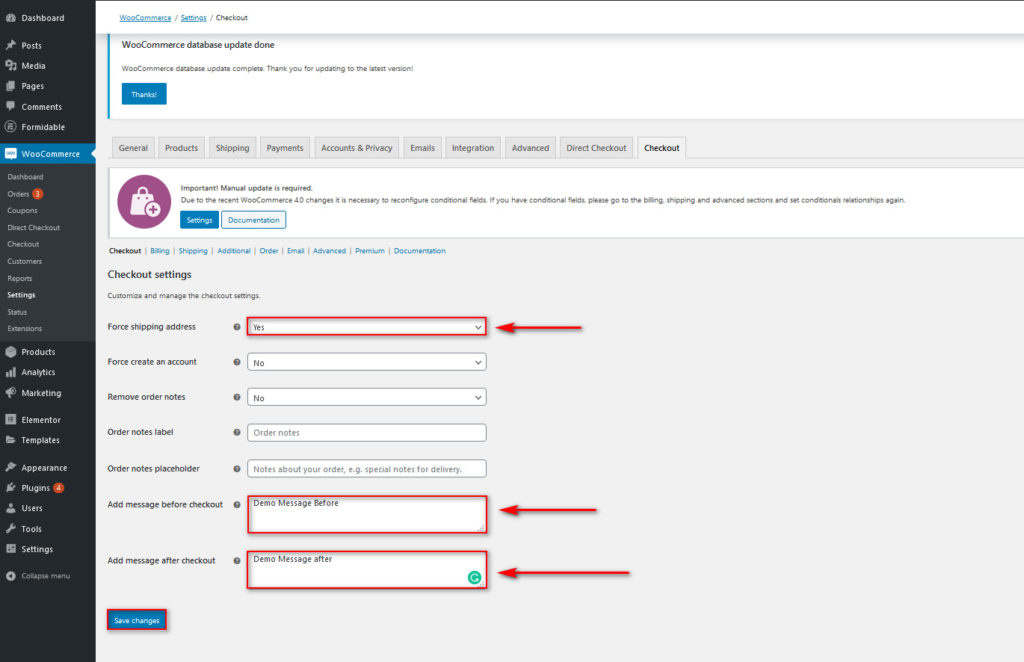Open the Direct Checkout tab

[596, 148]
